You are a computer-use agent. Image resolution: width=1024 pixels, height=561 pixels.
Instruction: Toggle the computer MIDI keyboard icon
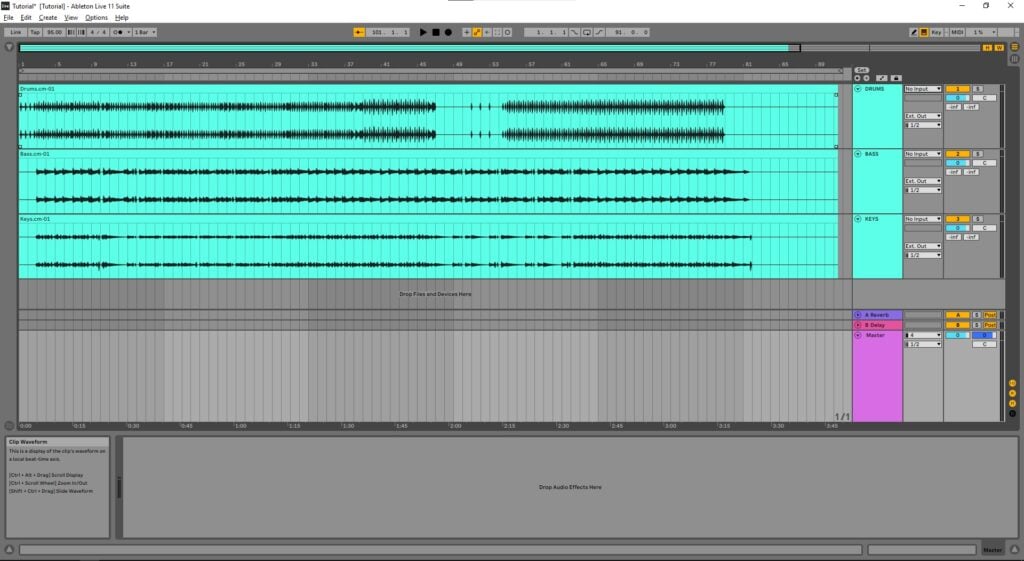tap(924, 32)
